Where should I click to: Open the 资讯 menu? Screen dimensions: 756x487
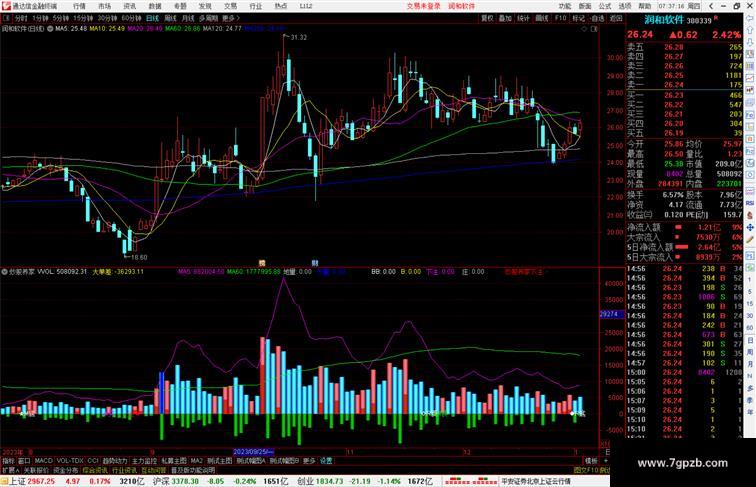[x=129, y=6]
